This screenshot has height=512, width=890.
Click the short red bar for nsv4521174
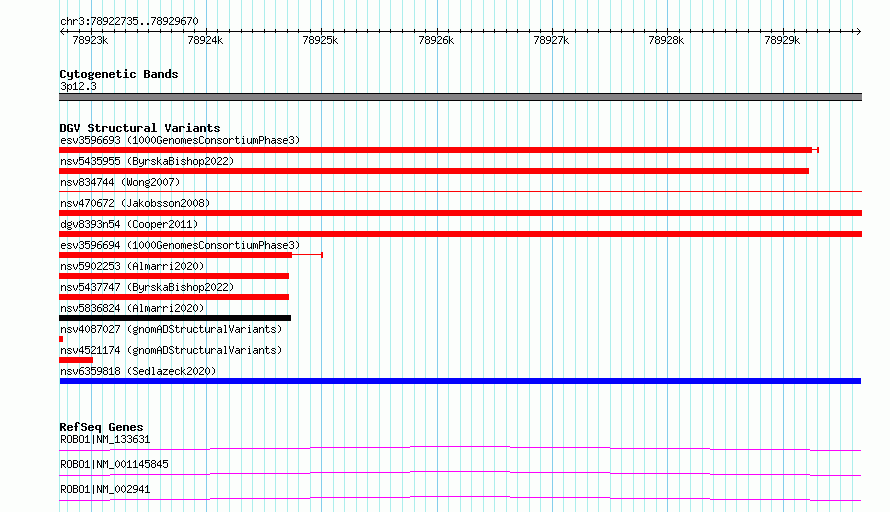(76, 360)
